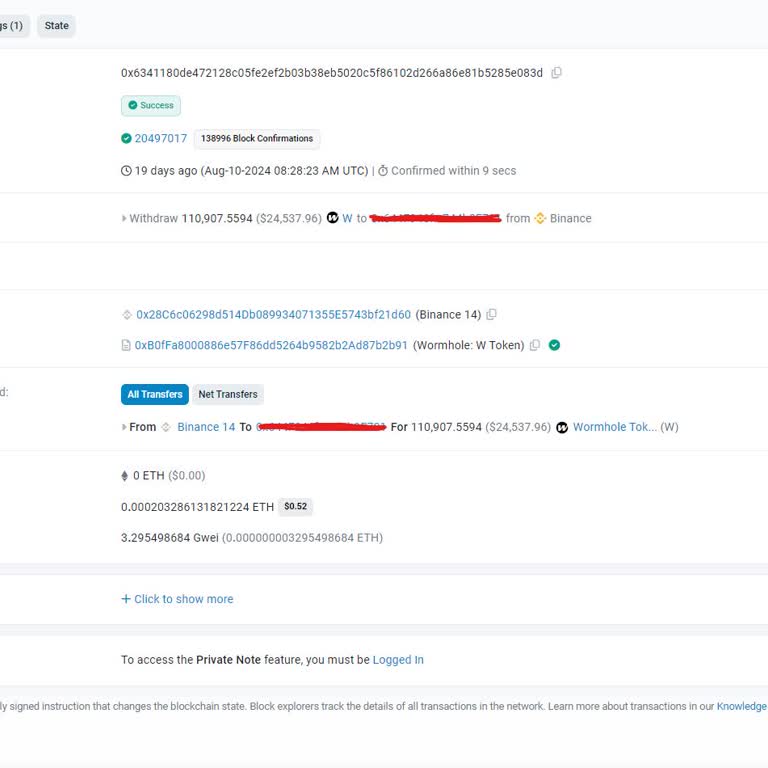Expand the Withdraw action arrow
The height and width of the screenshot is (768, 768).
(124, 219)
